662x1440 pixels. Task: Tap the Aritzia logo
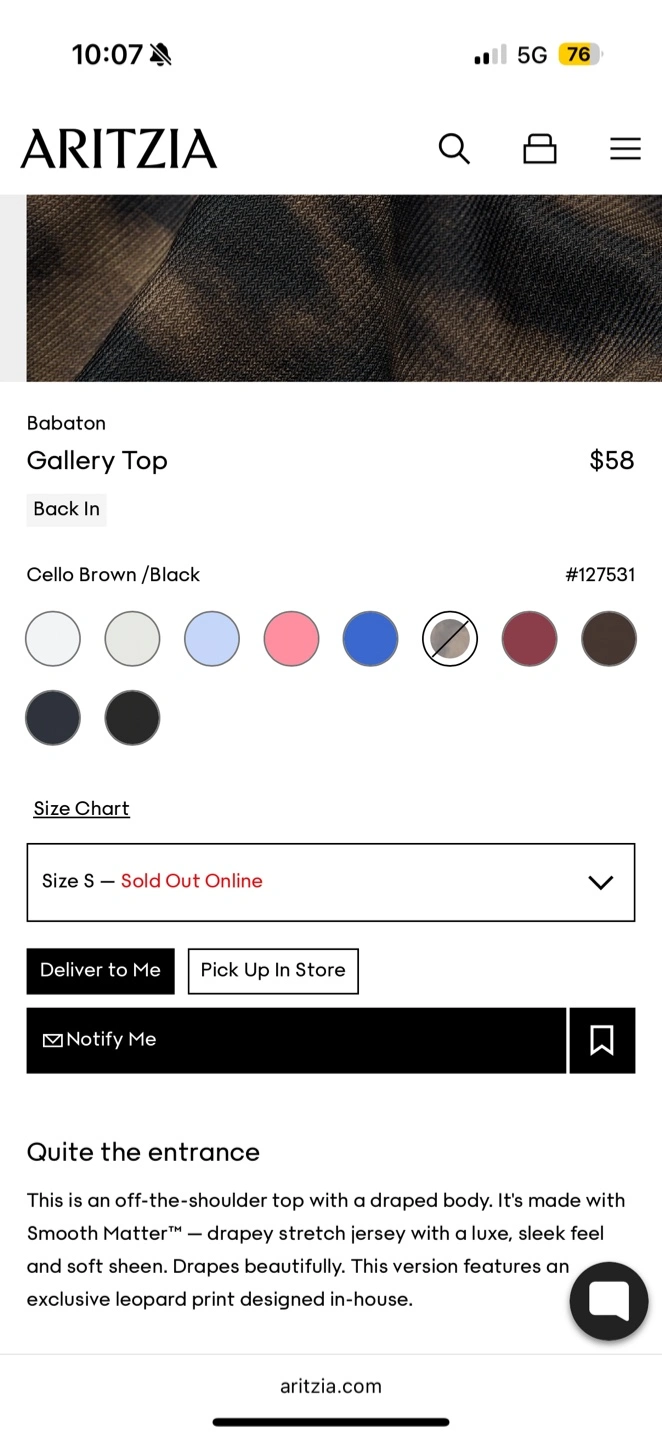click(119, 149)
